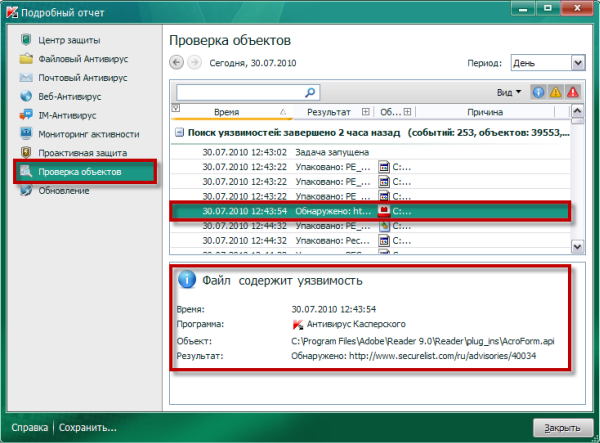Open the securelist.com advisories link
Screen dimensions: 600x443
point(442,356)
